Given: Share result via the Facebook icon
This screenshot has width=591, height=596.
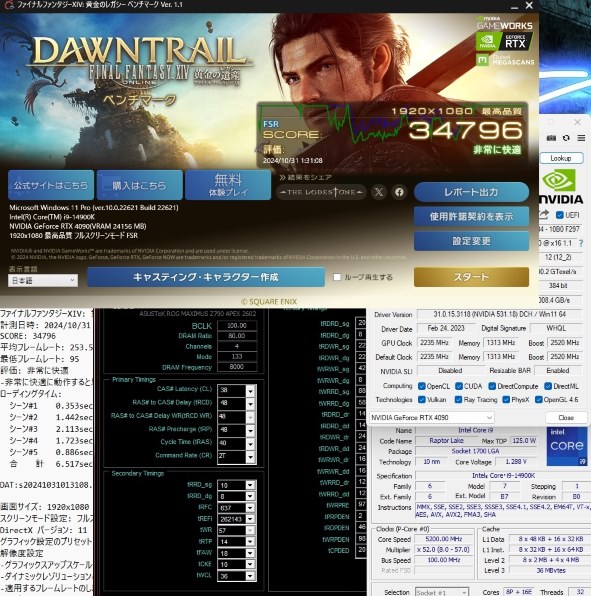Looking at the screenshot, I should click(399, 192).
